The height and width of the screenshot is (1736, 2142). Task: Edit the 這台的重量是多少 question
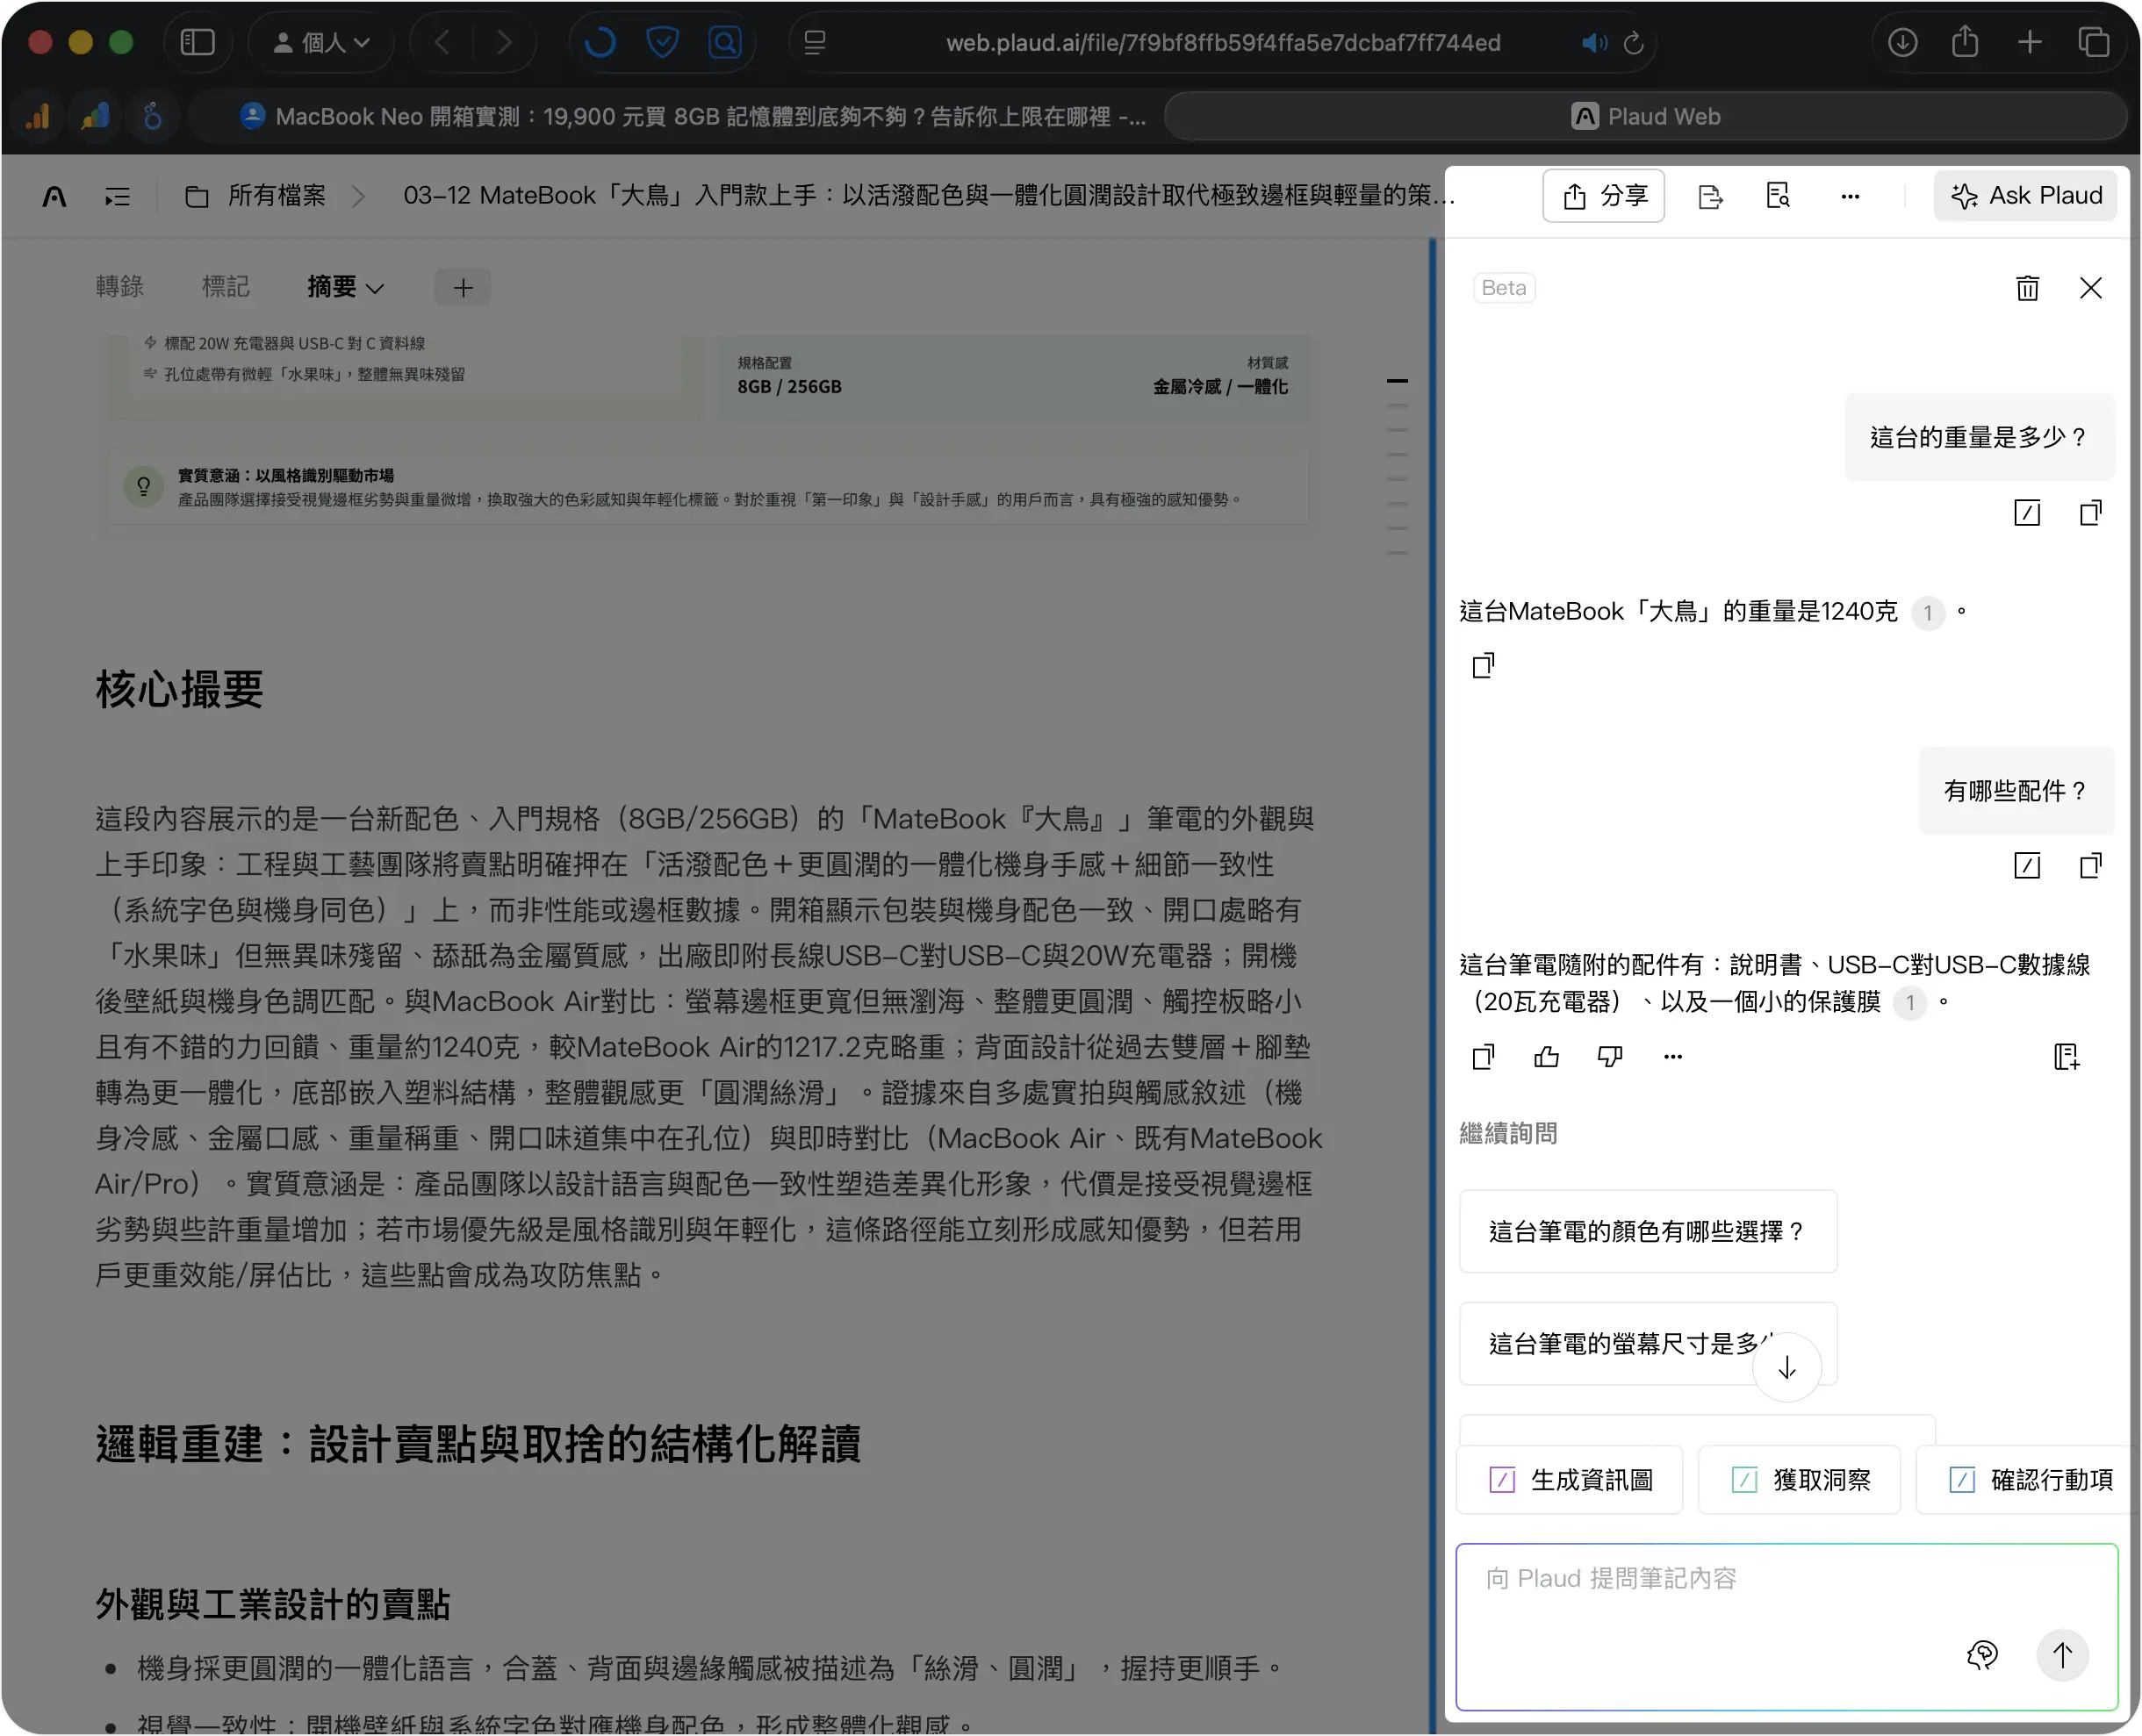click(2027, 513)
